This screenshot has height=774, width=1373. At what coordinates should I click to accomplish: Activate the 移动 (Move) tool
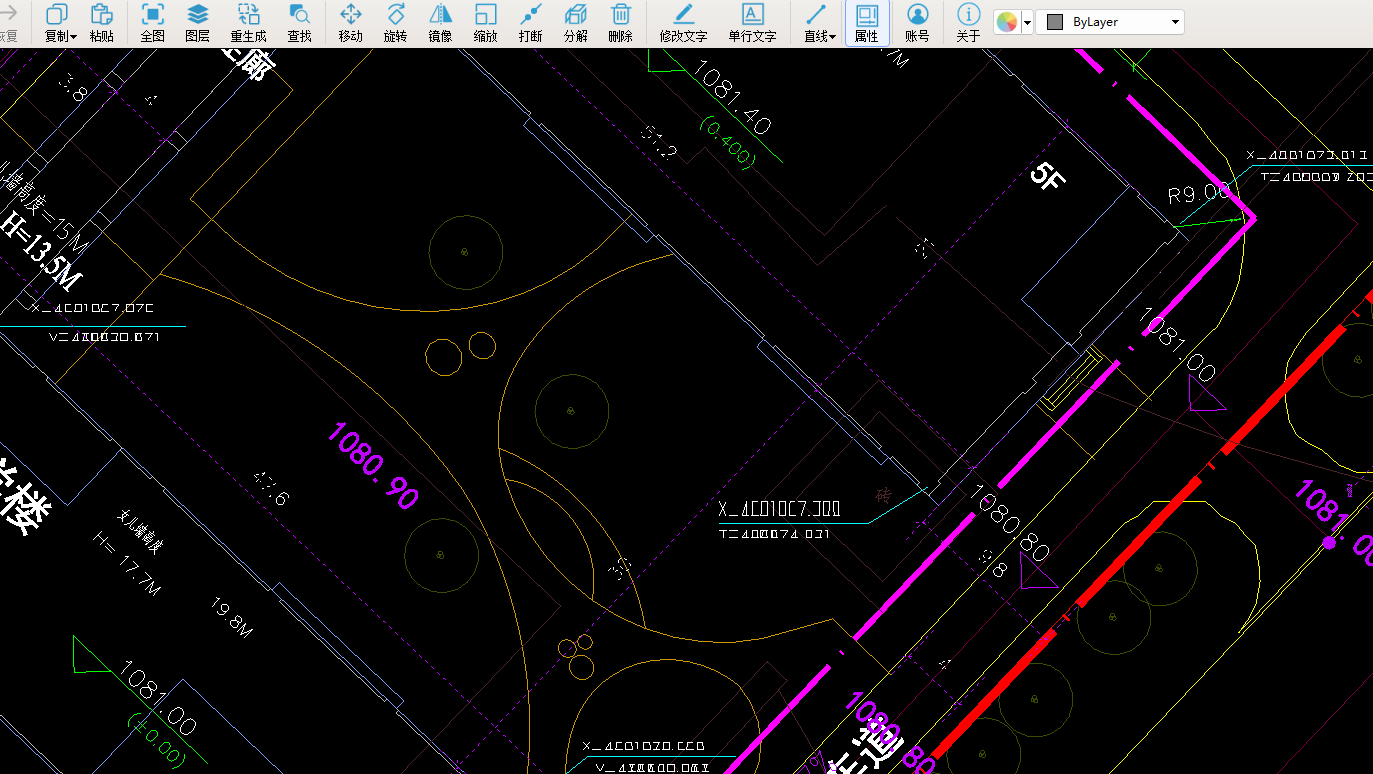351,23
